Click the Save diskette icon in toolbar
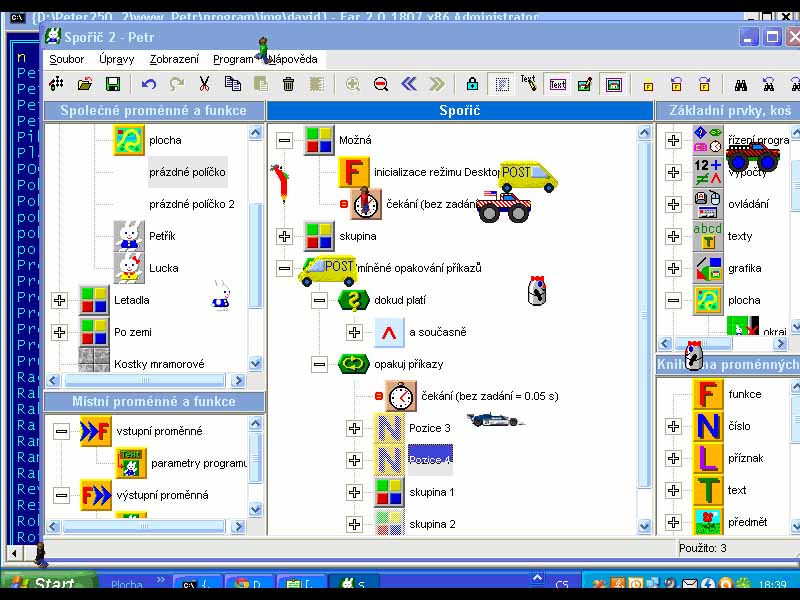 tap(112, 85)
